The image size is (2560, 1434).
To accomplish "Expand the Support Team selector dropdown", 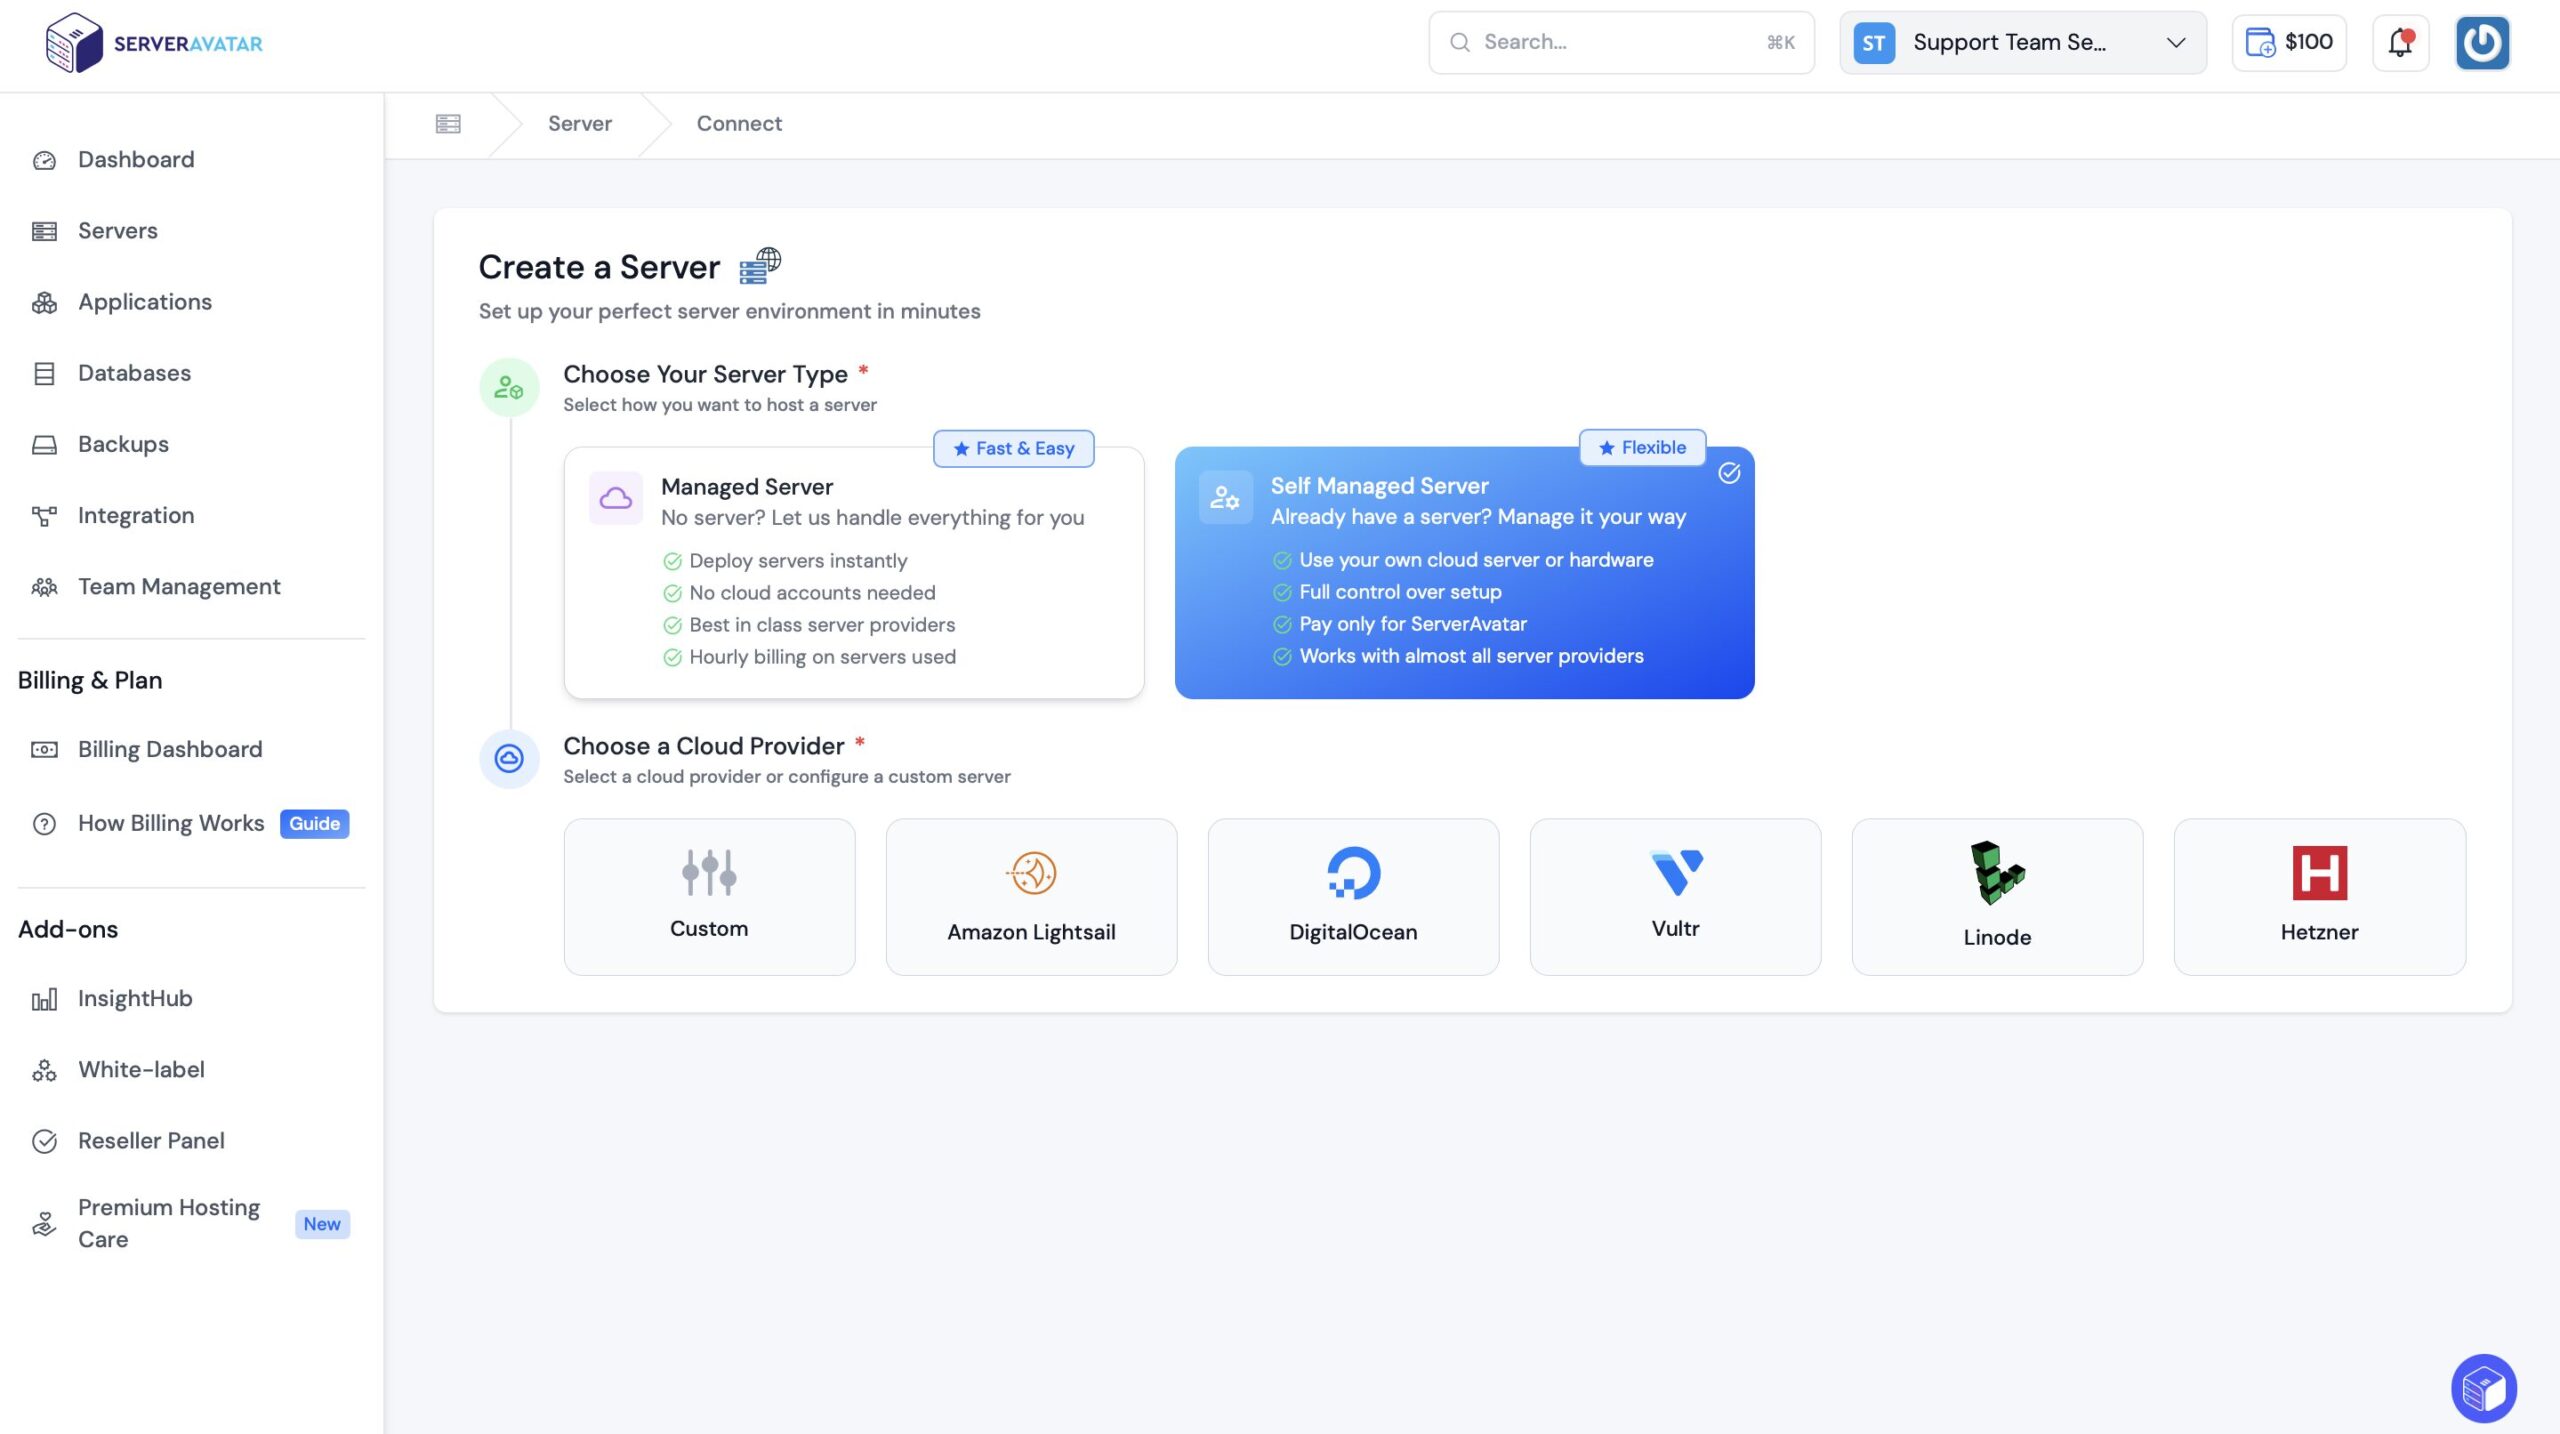I will click(2022, 43).
